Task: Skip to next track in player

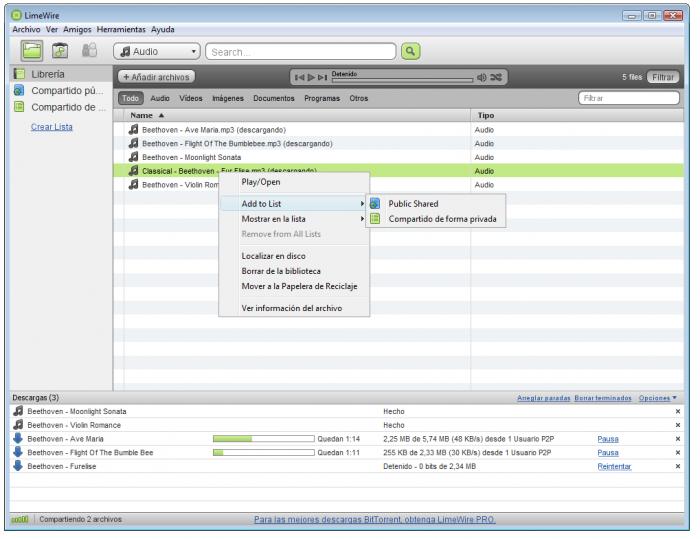Action: (x=322, y=78)
